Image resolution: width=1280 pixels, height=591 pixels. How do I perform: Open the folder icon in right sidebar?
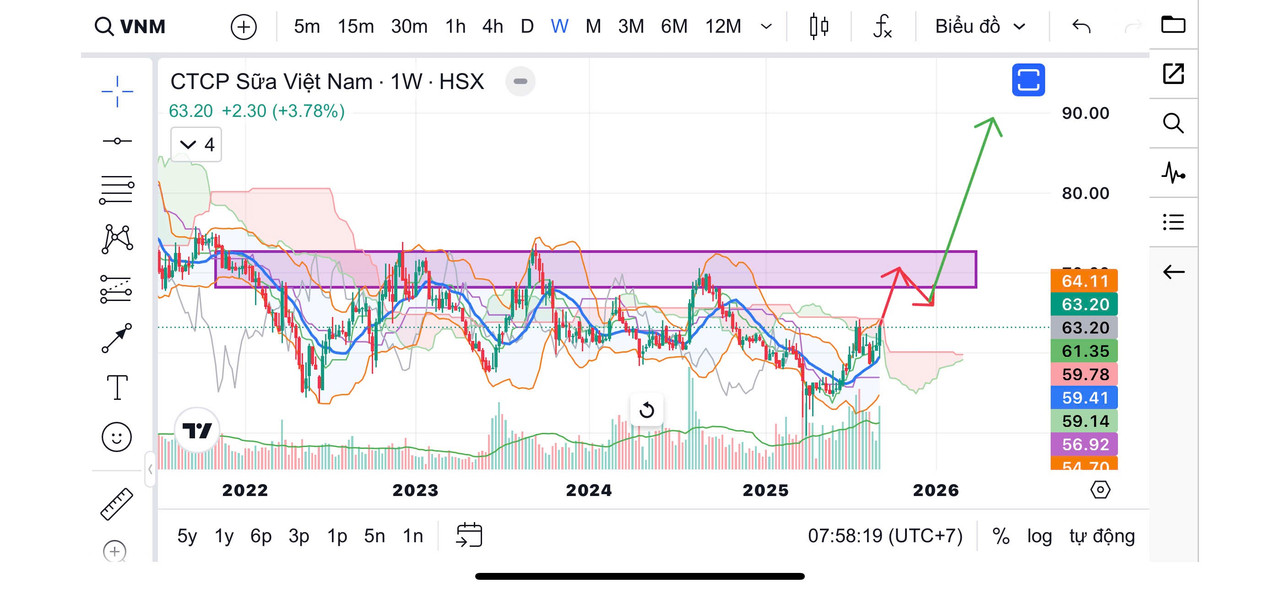click(1173, 24)
